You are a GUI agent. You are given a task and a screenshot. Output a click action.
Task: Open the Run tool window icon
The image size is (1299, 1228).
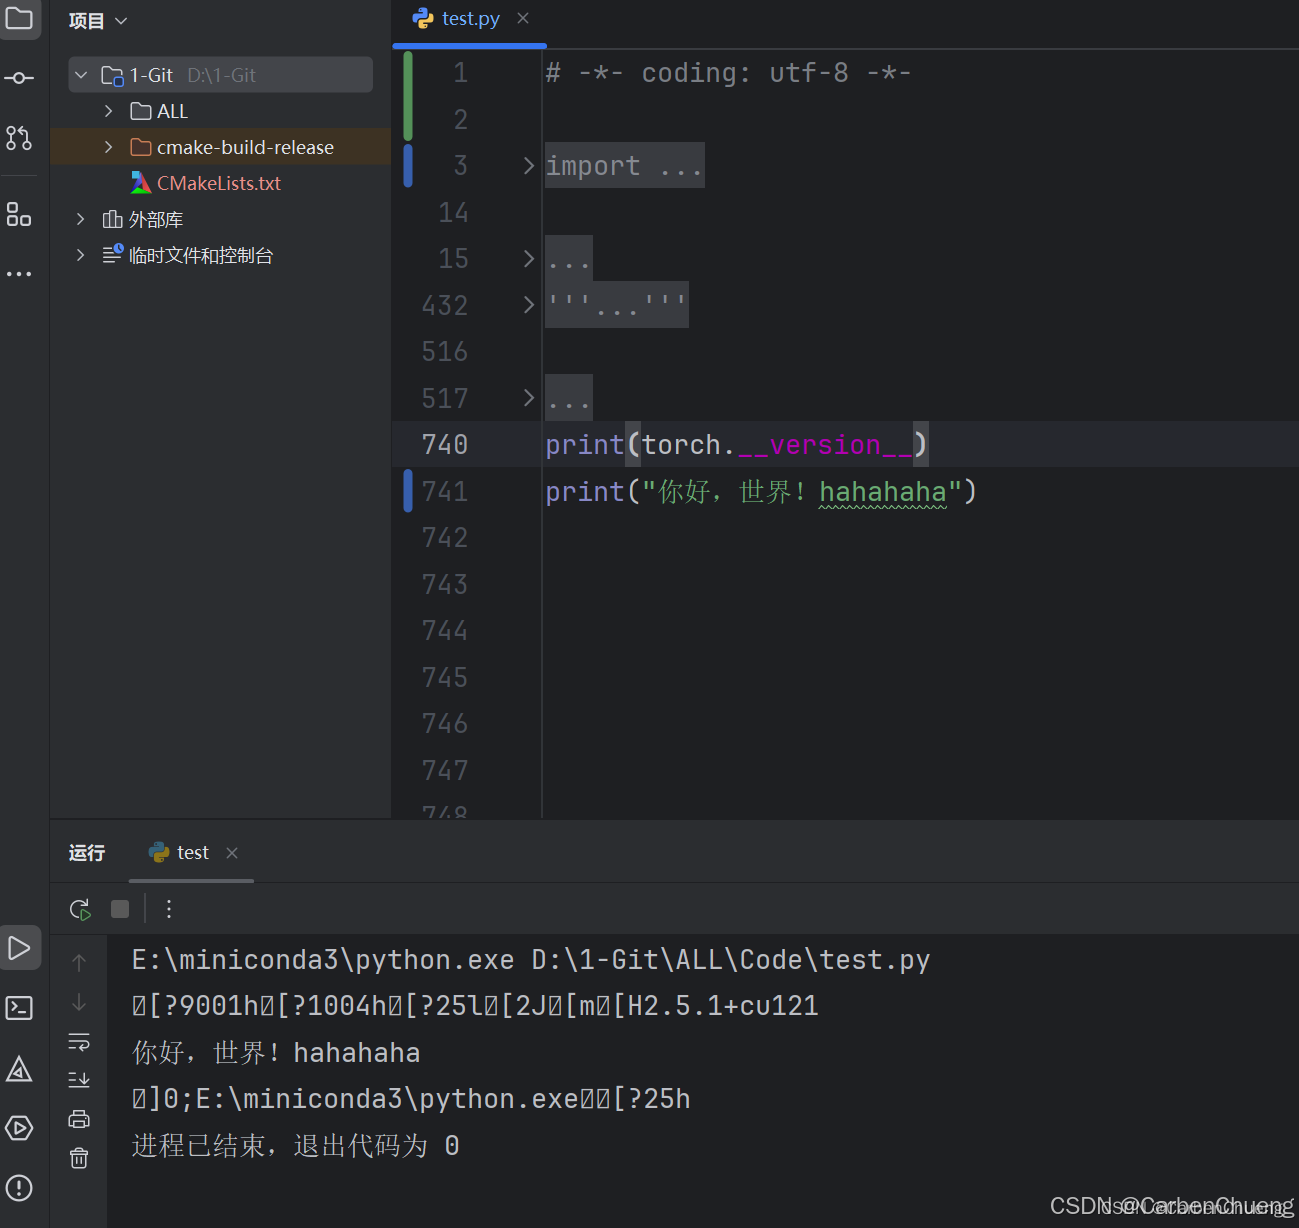19,947
